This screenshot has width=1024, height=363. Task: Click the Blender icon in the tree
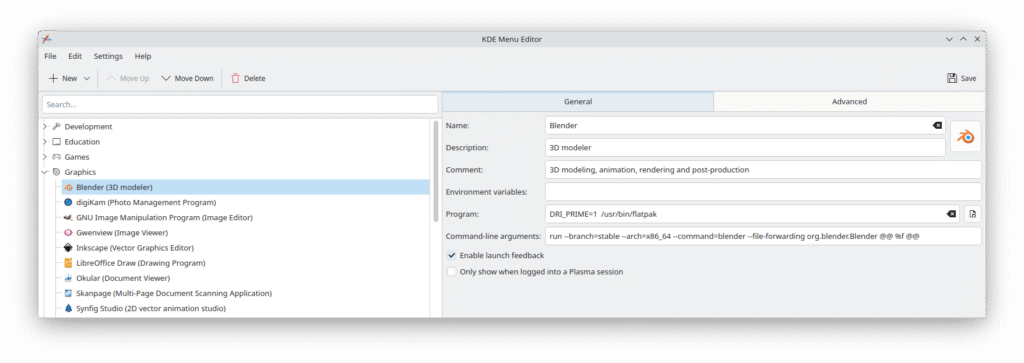pos(69,187)
